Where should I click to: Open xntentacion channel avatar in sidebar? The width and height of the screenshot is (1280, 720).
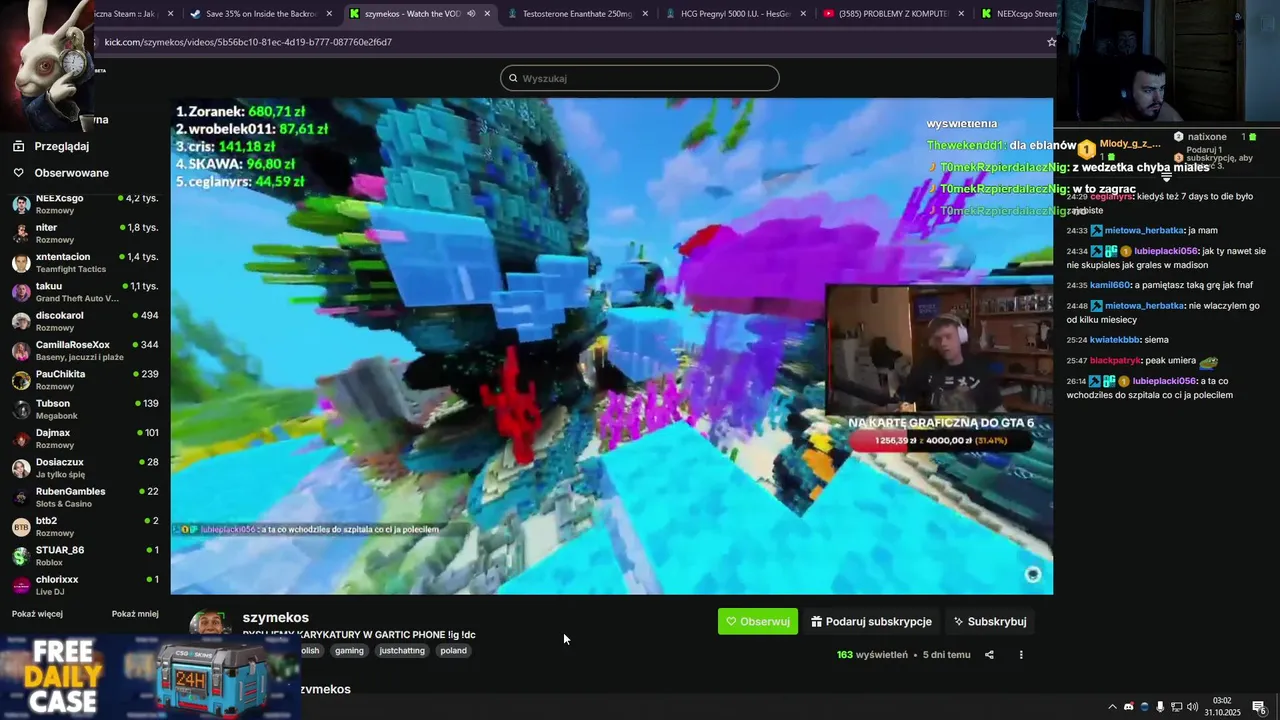[21, 263]
